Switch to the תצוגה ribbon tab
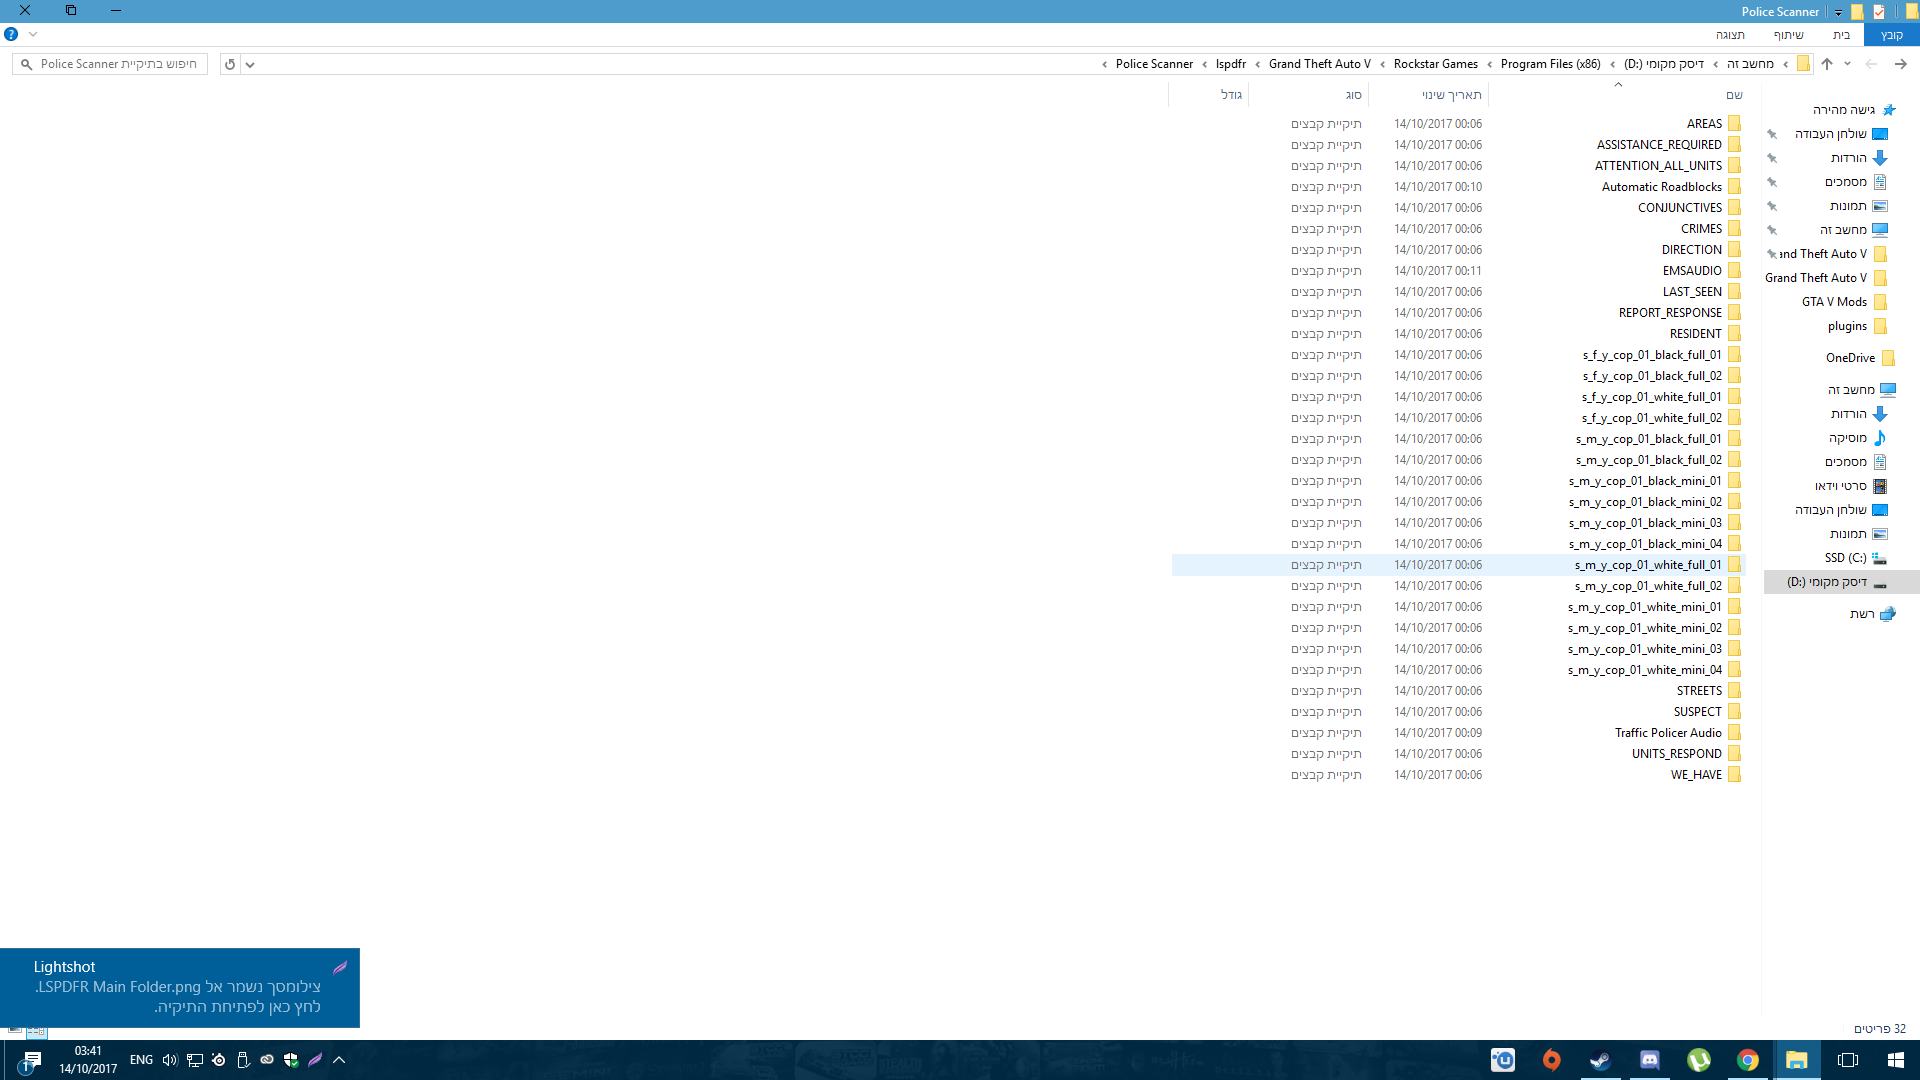This screenshot has width=1920, height=1080. tap(1730, 35)
